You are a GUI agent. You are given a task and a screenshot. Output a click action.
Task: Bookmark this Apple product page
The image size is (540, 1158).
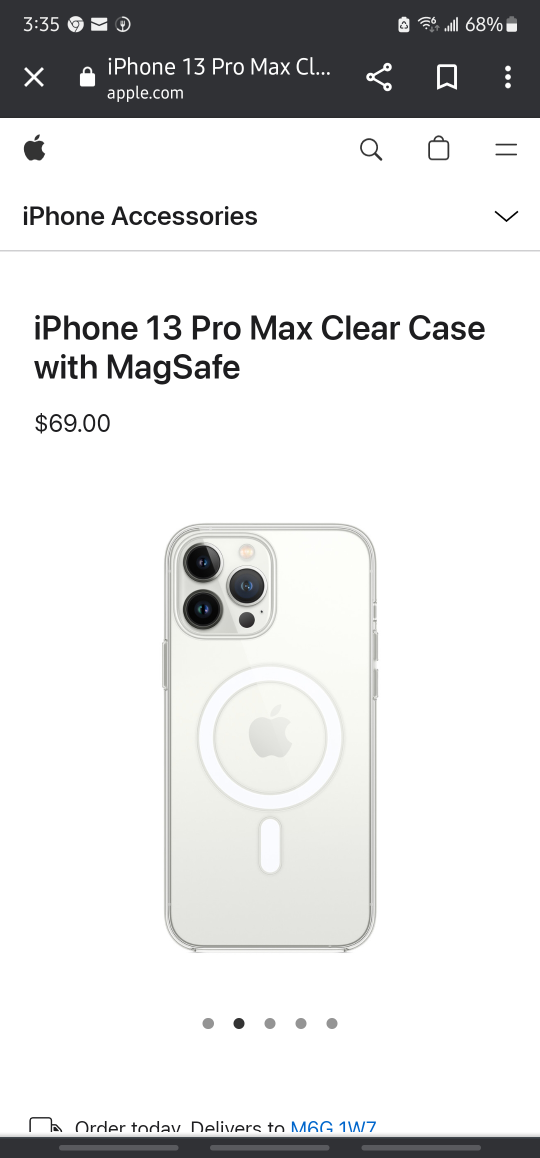point(446,77)
